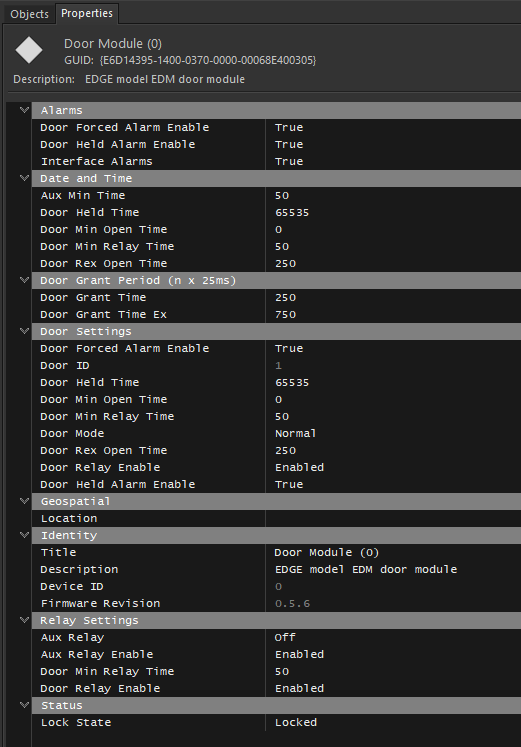This screenshot has width=521, height=747.
Task: Toggle Door Forced Alarm Enable value in Alarms
Action: (x=393, y=127)
